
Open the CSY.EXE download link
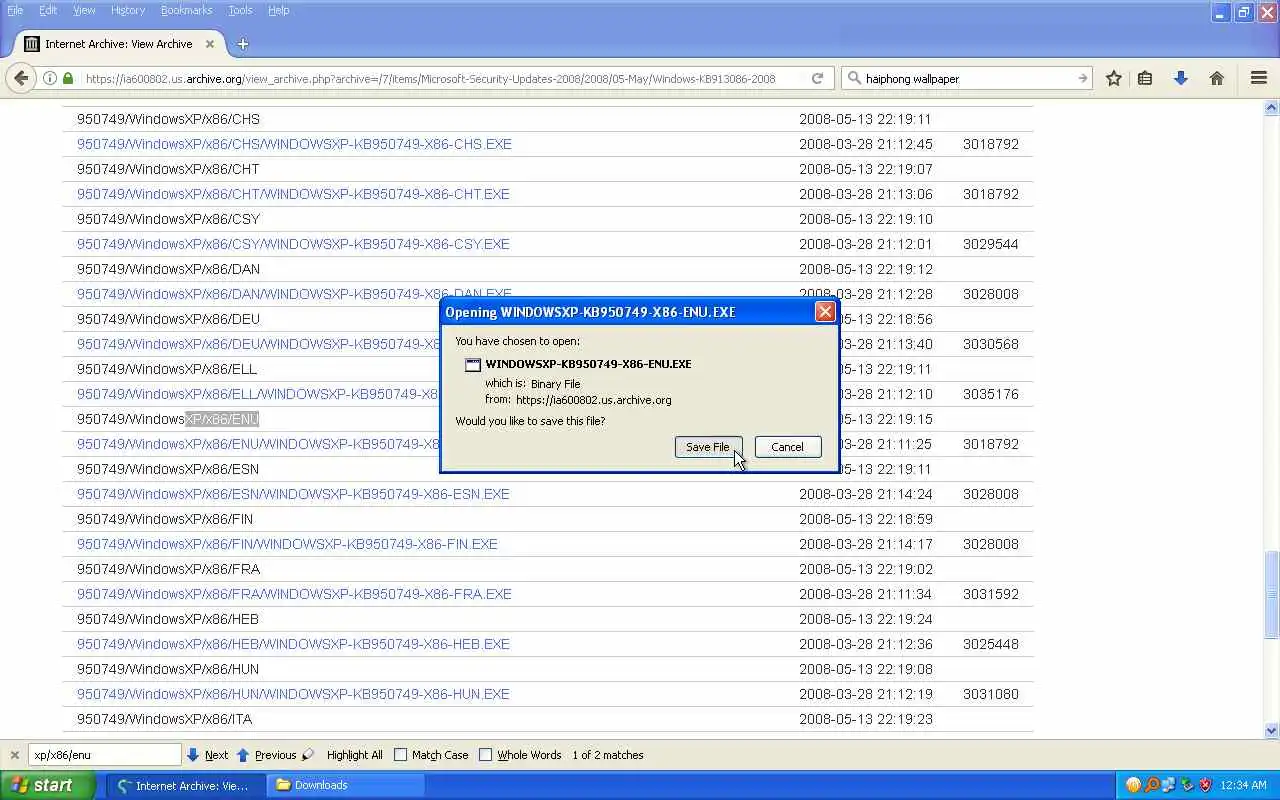click(293, 244)
